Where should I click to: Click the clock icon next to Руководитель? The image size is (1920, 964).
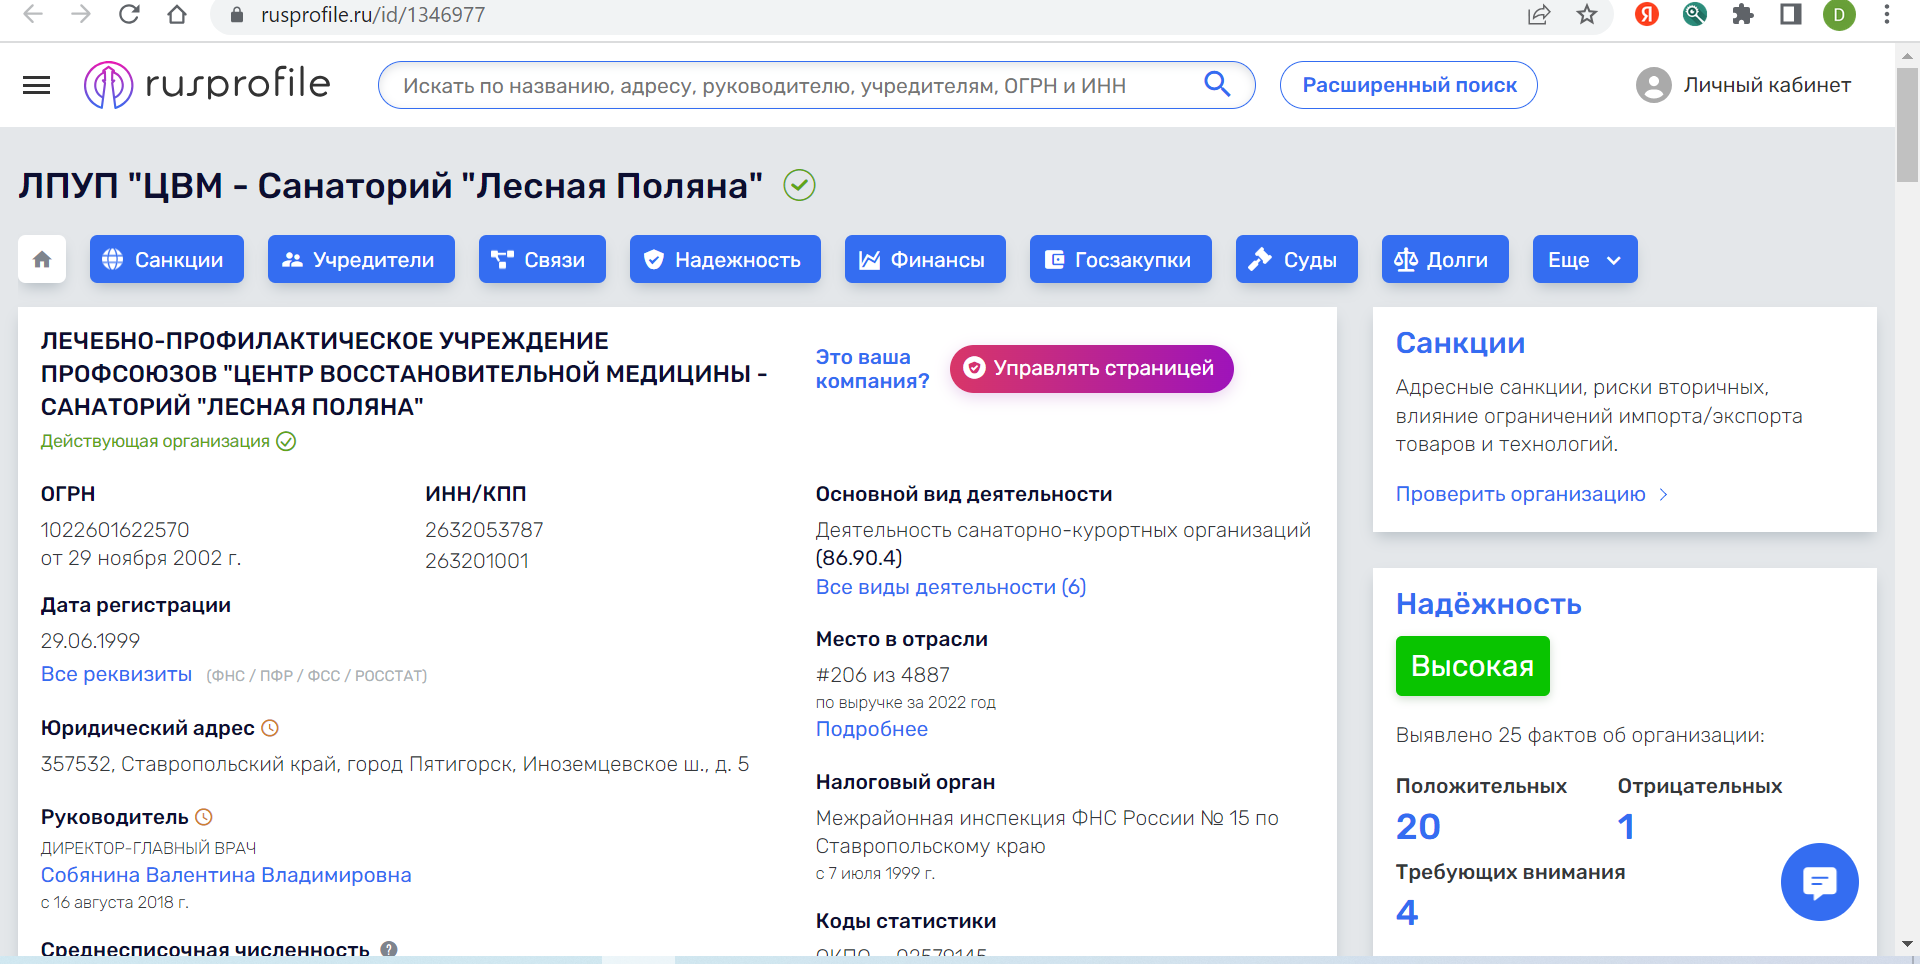point(204,817)
